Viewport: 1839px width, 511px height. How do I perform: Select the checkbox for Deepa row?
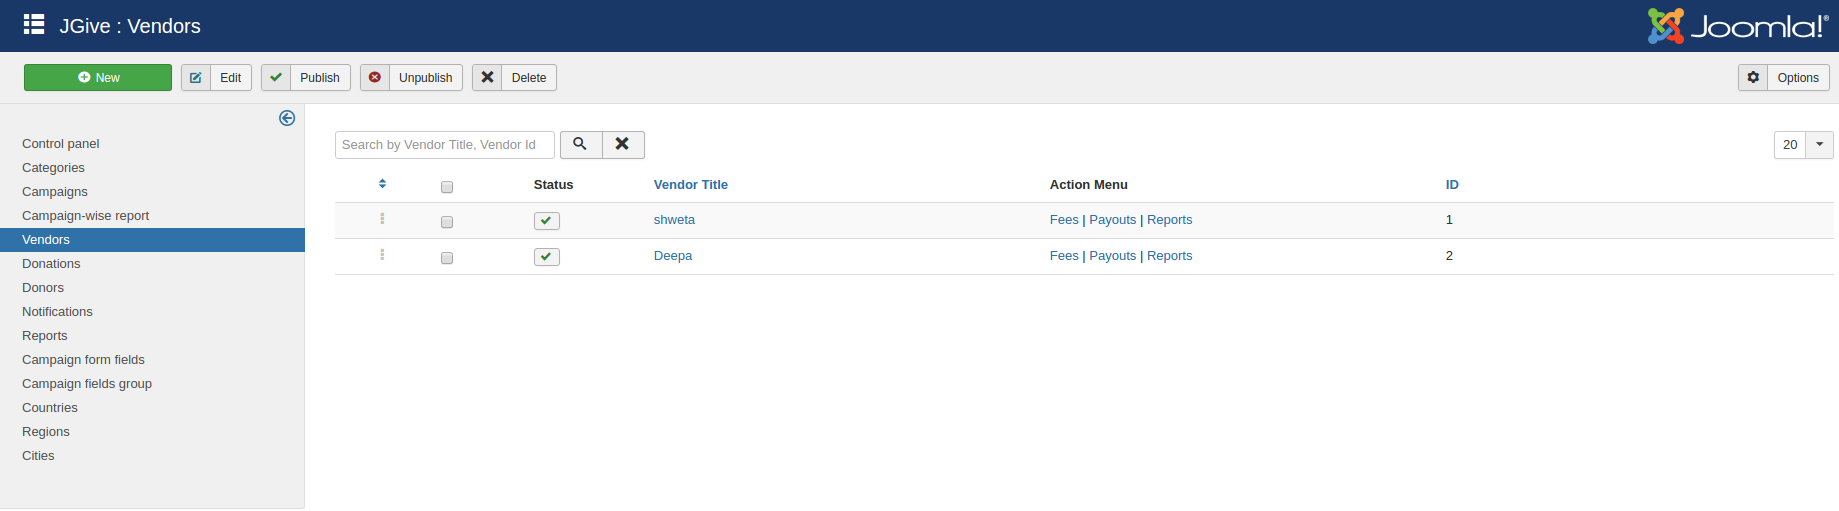coord(447,258)
